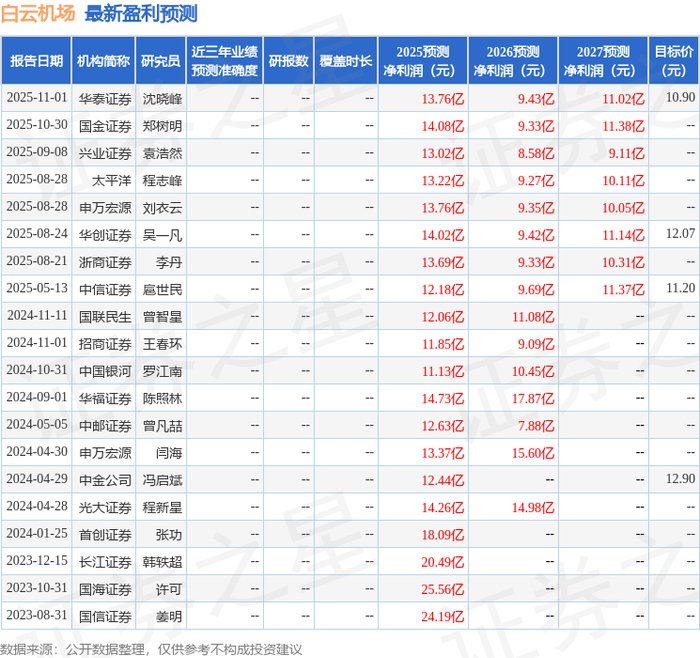Click analyst name 刘衣云
The width and height of the screenshot is (700, 658).
pyautogui.click(x=162, y=208)
